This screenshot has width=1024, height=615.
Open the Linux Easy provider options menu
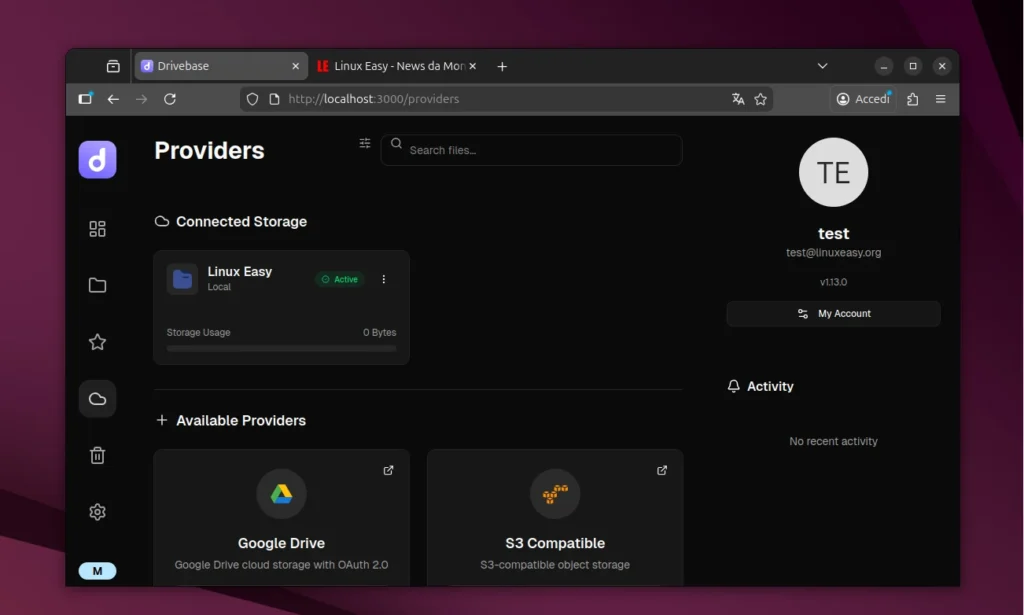click(384, 279)
